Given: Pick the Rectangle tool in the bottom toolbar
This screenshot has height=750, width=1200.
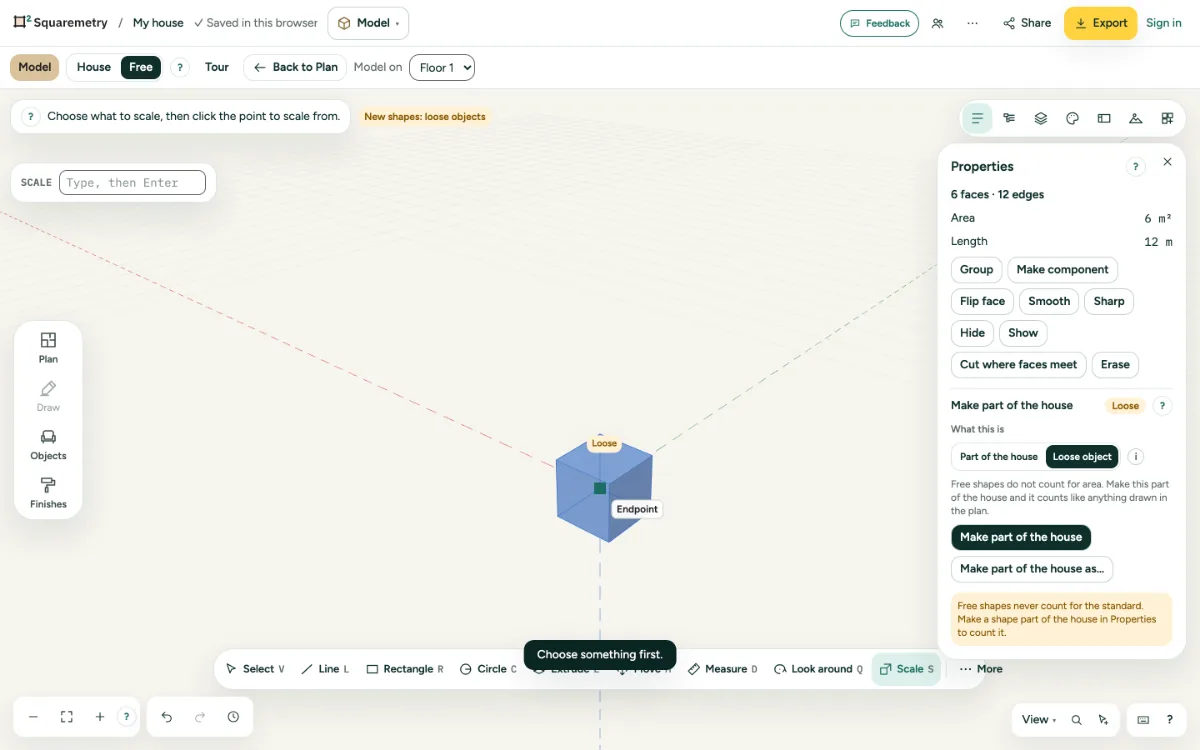Looking at the screenshot, I should click(405, 669).
